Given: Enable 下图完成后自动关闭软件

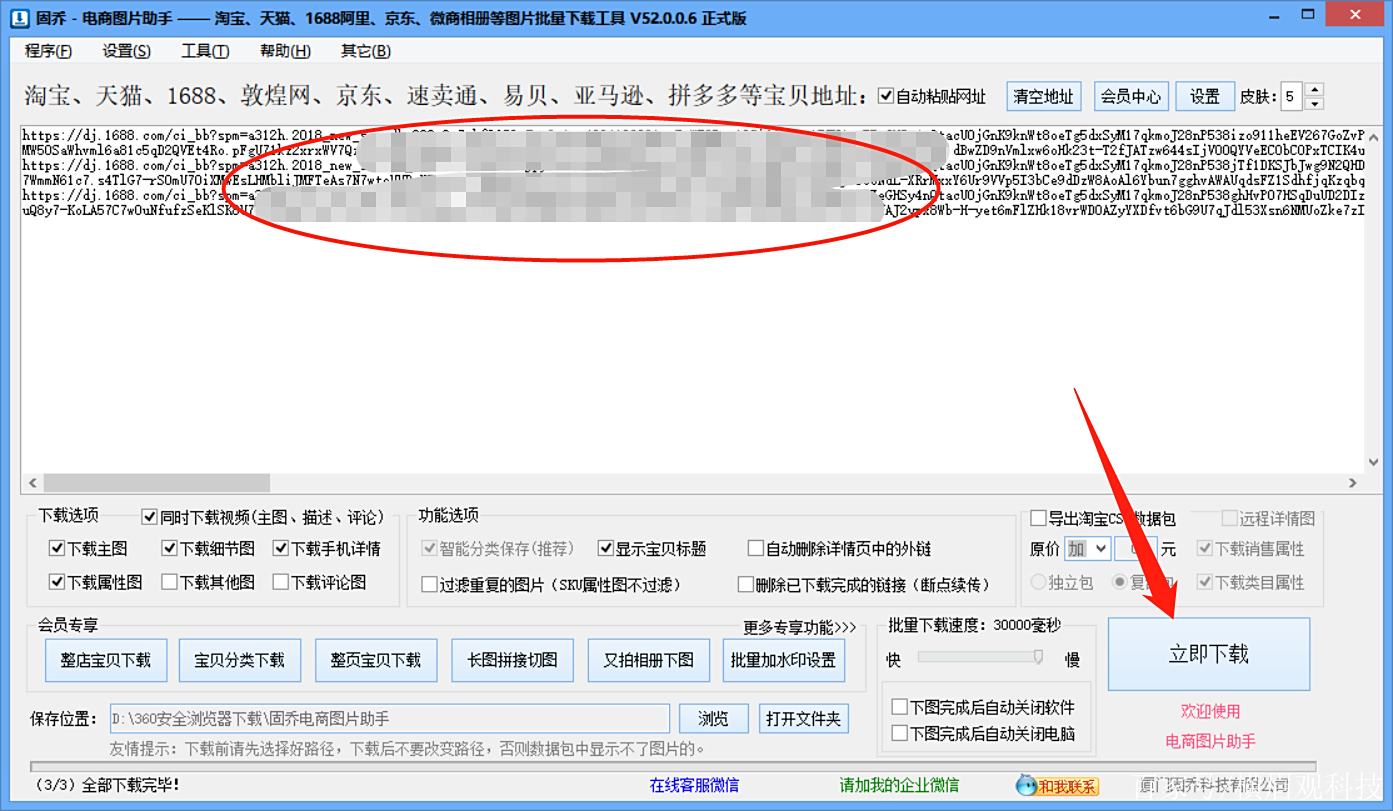Looking at the screenshot, I should [x=899, y=707].
